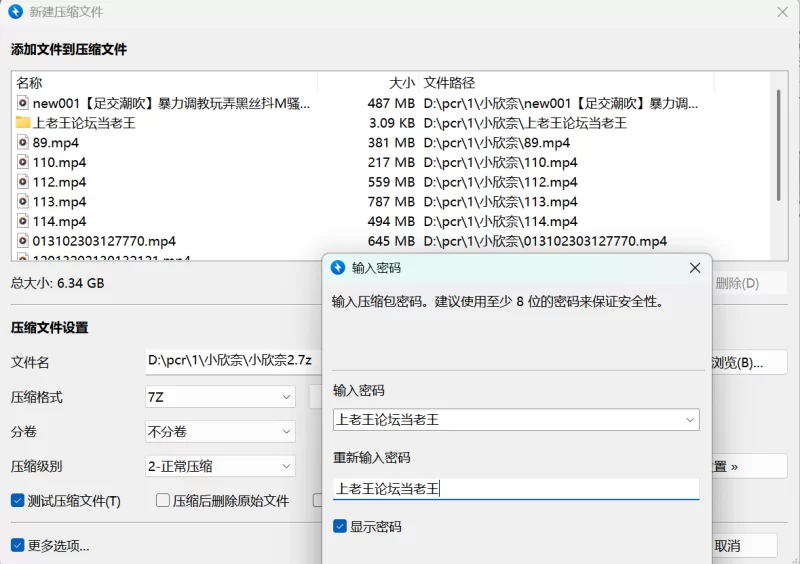Enable 压缩后删除原始文件 checkbox
Viewport: 800px width, 564px height.
[x=163, y=501]
